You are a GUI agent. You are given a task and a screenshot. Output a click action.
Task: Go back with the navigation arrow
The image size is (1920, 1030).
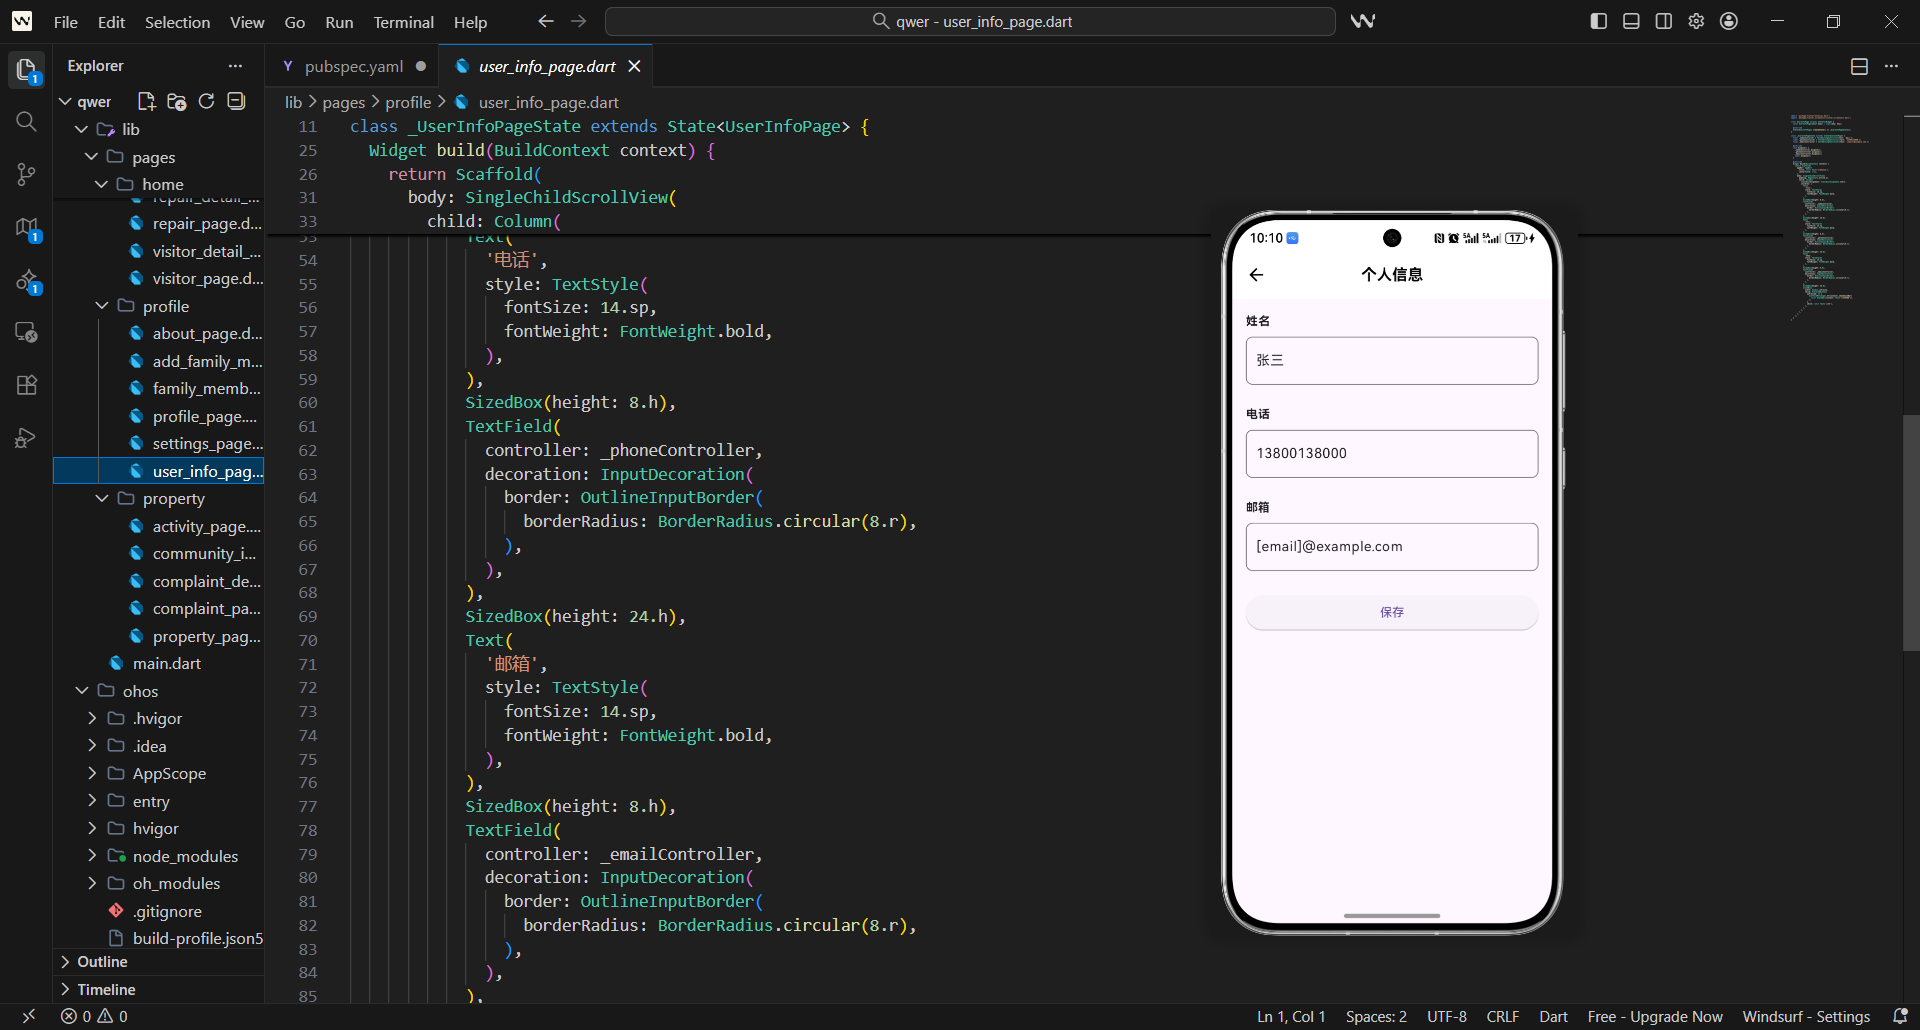tap(545, 21)
